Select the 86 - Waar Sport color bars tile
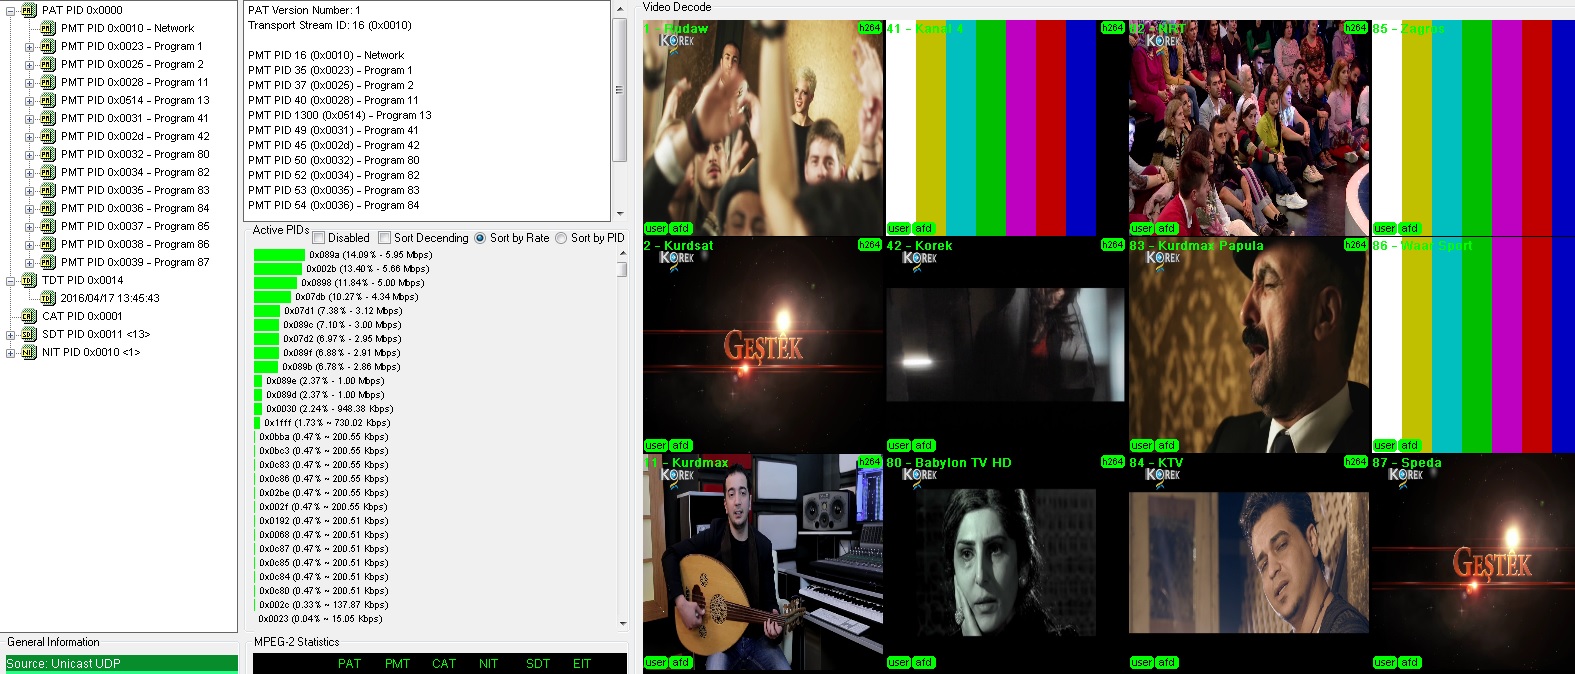The width and height of the screenshot is (1575, 674). pyautogui.click(x=1473, y=345)
